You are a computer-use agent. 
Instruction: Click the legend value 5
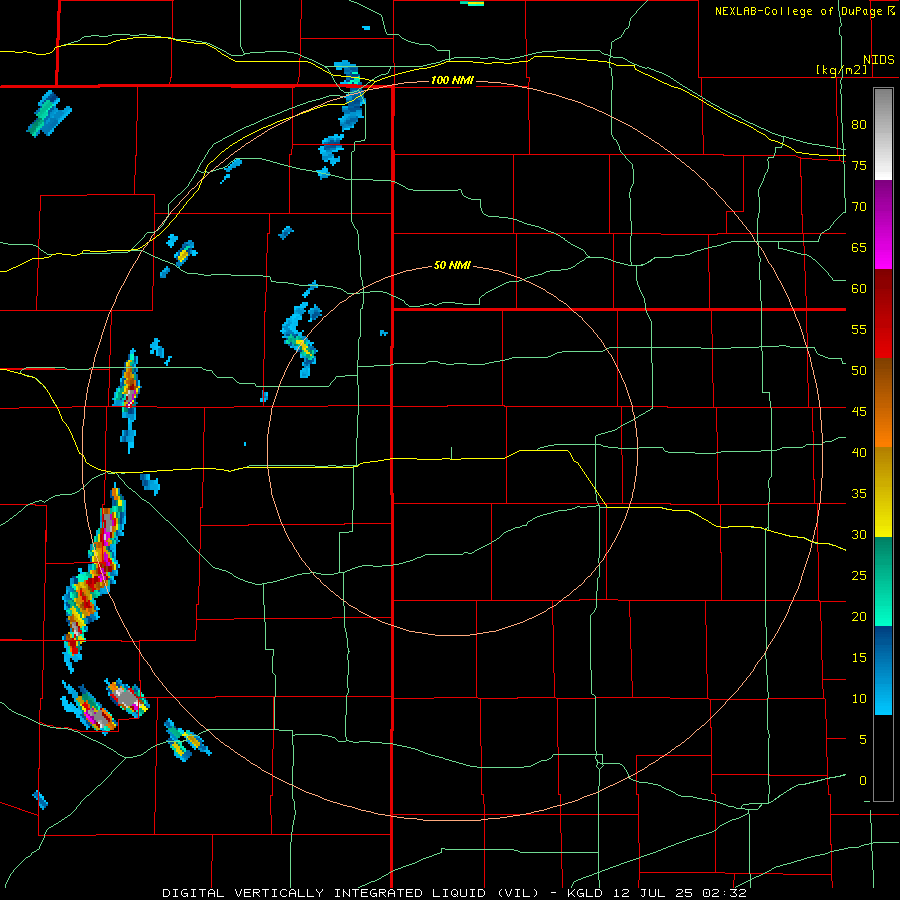pyautogui.click(x=863, y=739)
